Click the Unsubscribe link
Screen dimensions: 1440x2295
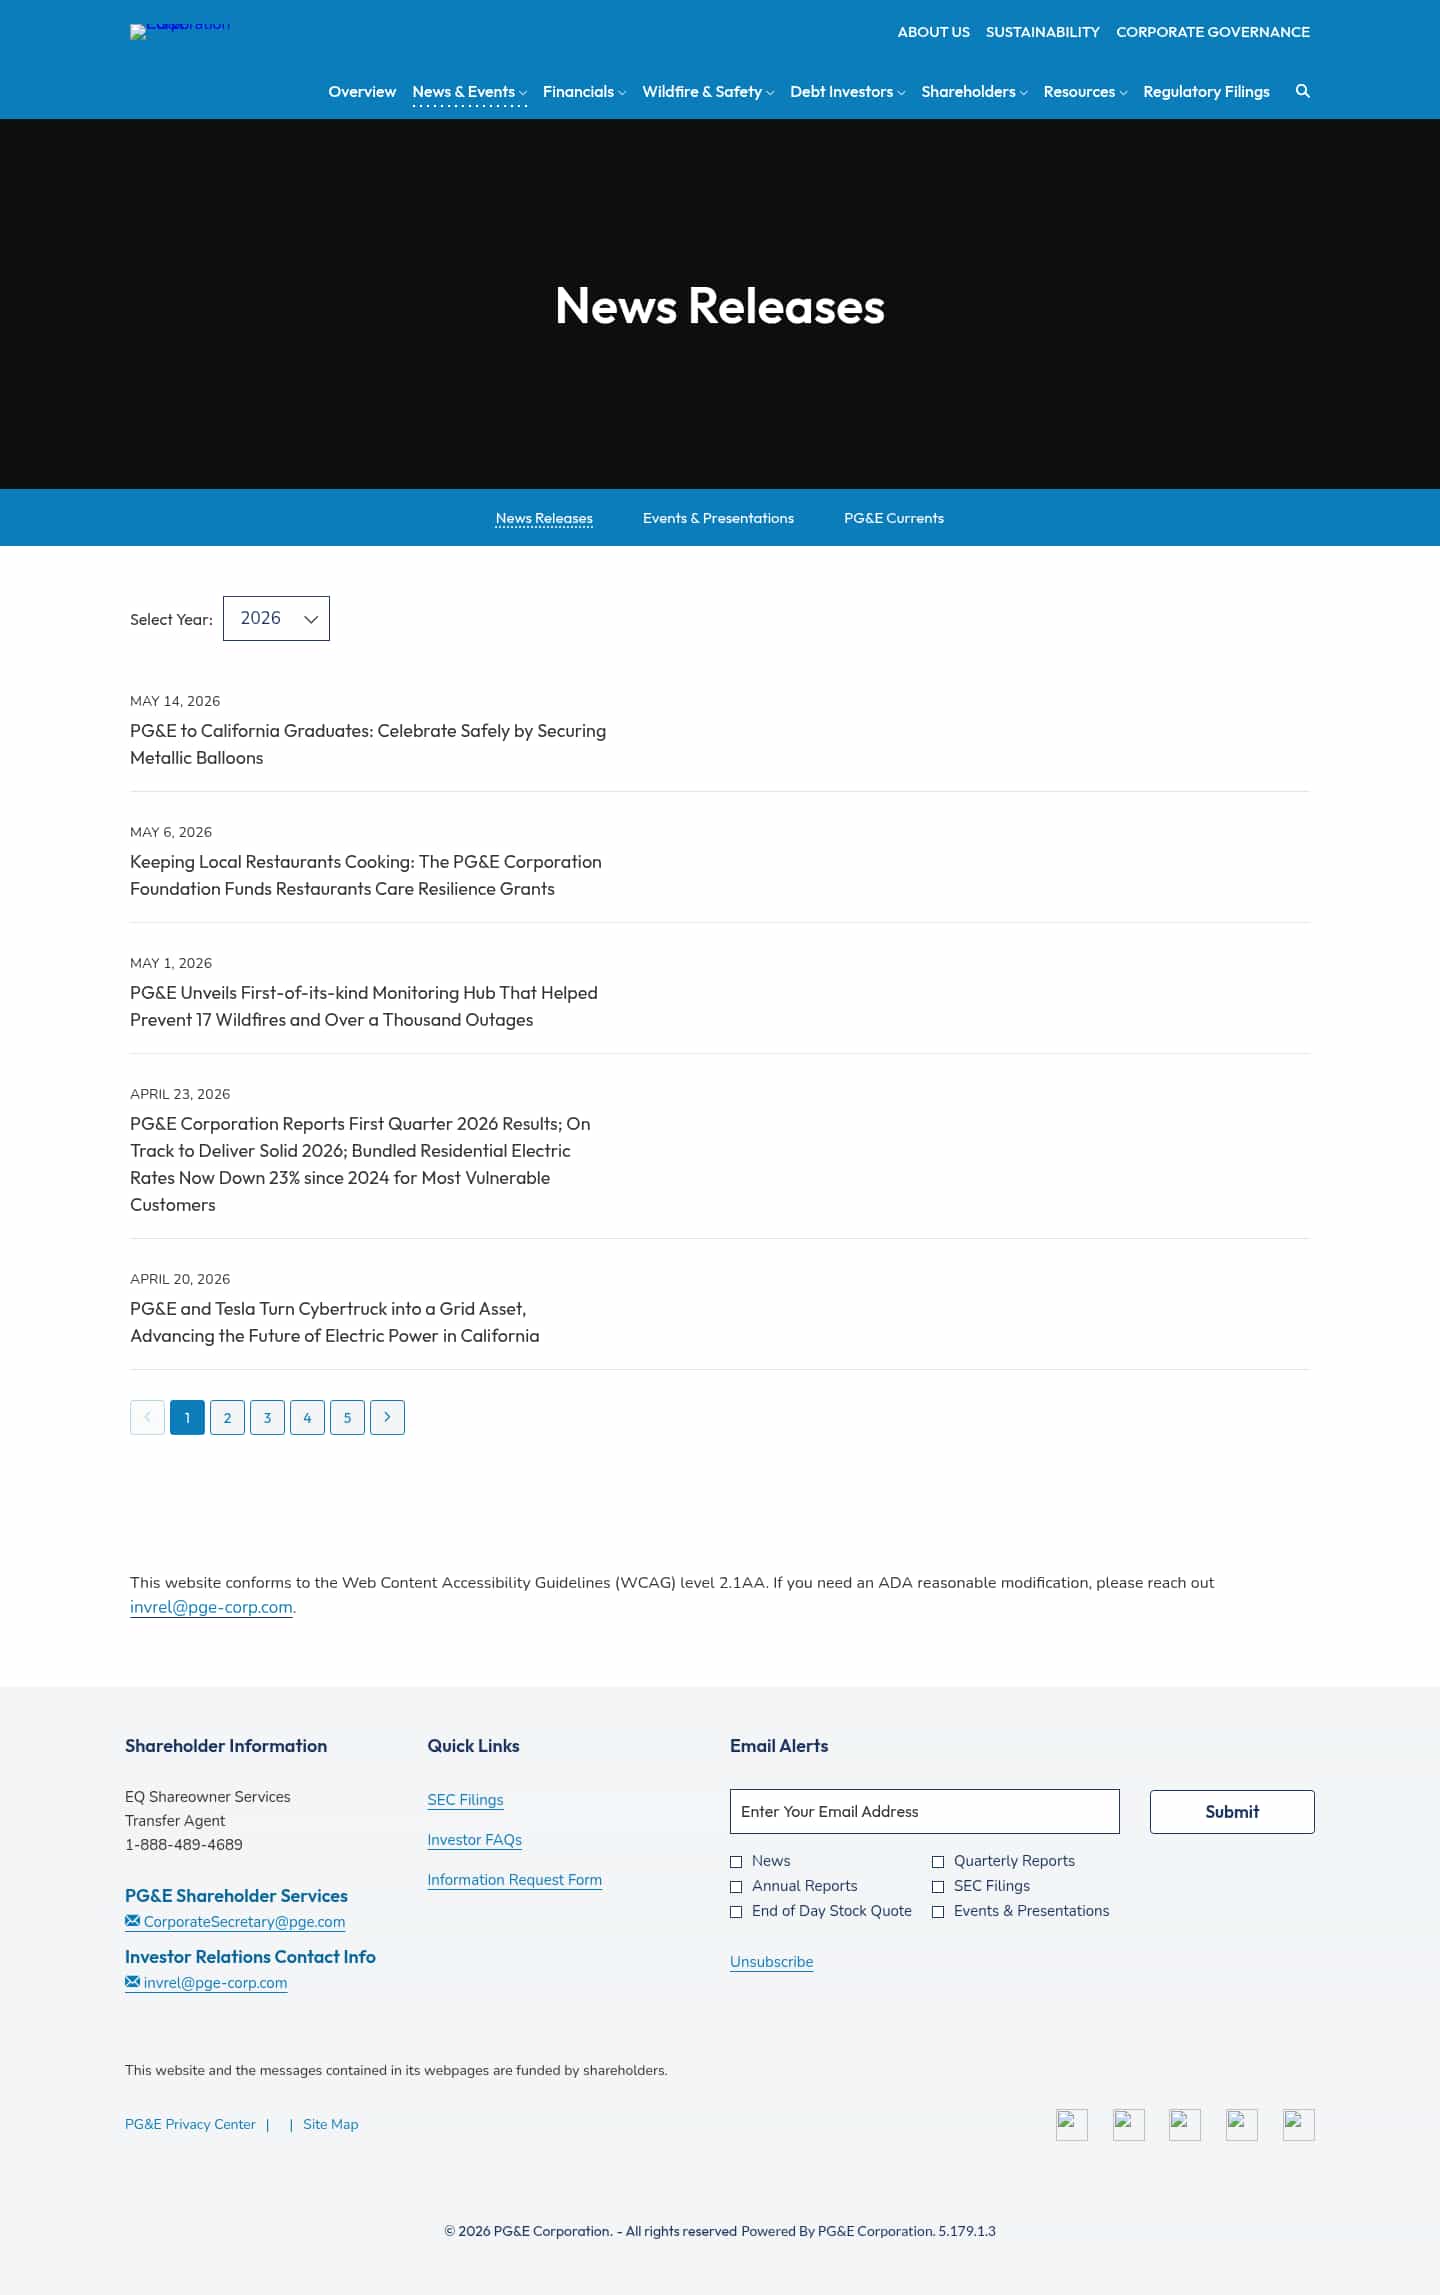coord(771,1962)
